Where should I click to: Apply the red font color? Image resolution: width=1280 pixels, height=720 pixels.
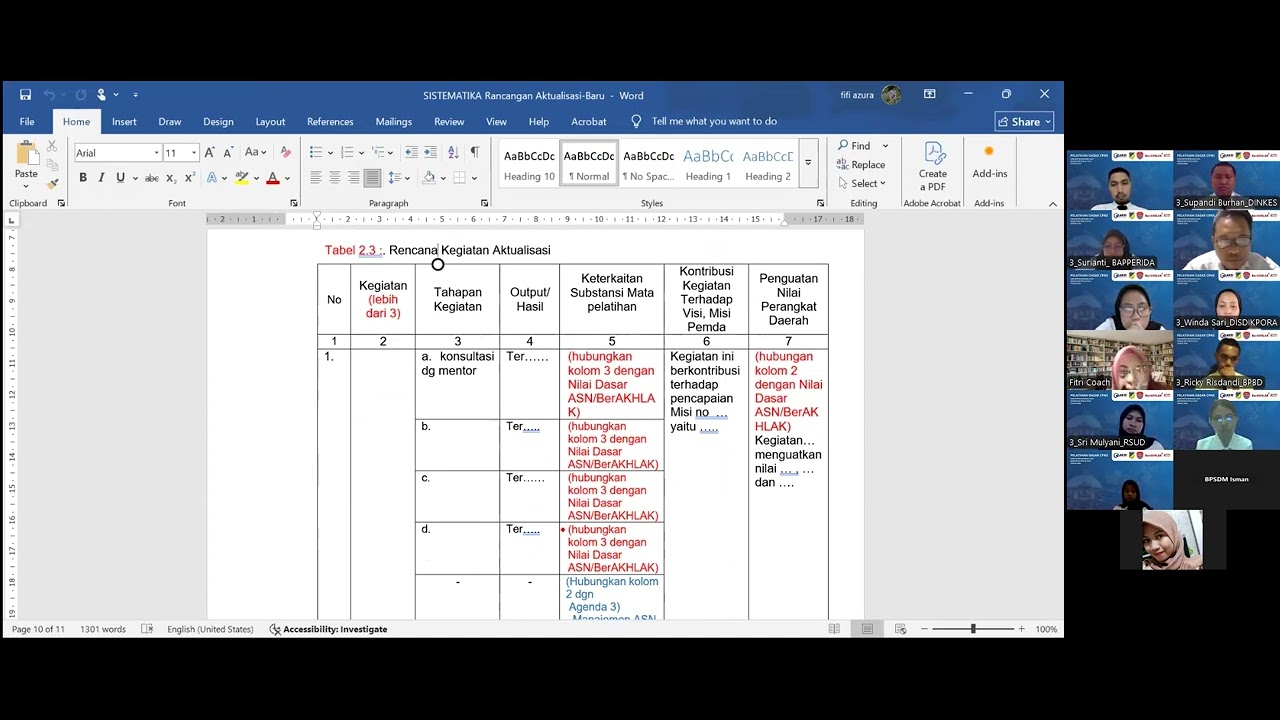pos(272,178)
